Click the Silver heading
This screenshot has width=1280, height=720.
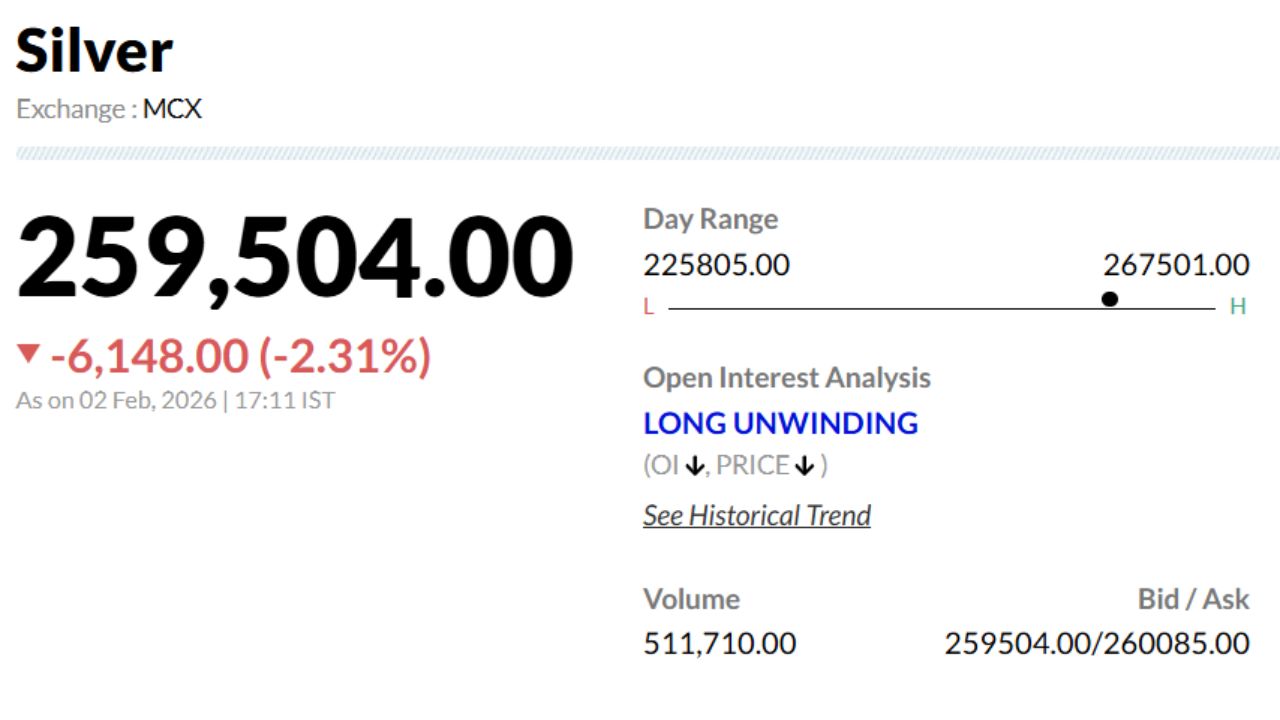94,51
